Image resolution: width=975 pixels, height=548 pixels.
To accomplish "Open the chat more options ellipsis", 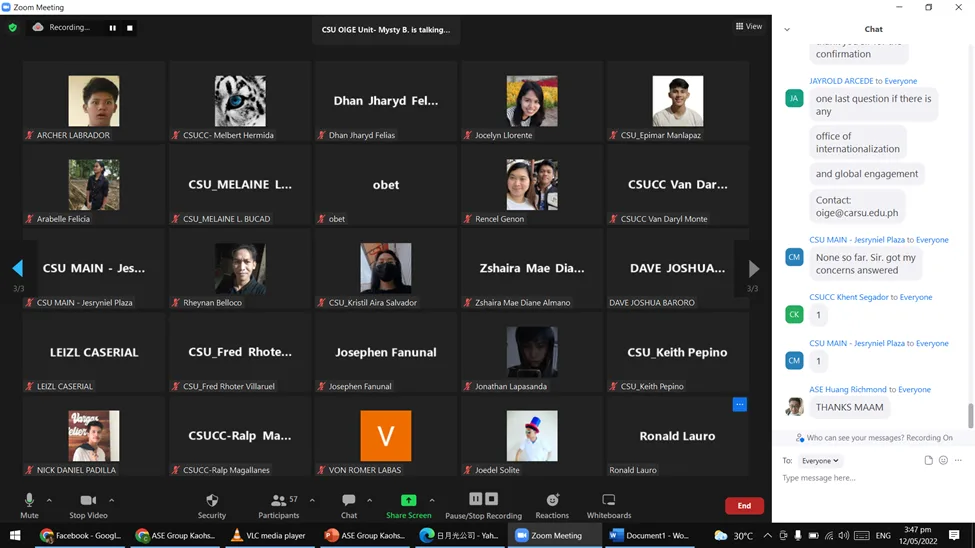I will click(958, 461).
